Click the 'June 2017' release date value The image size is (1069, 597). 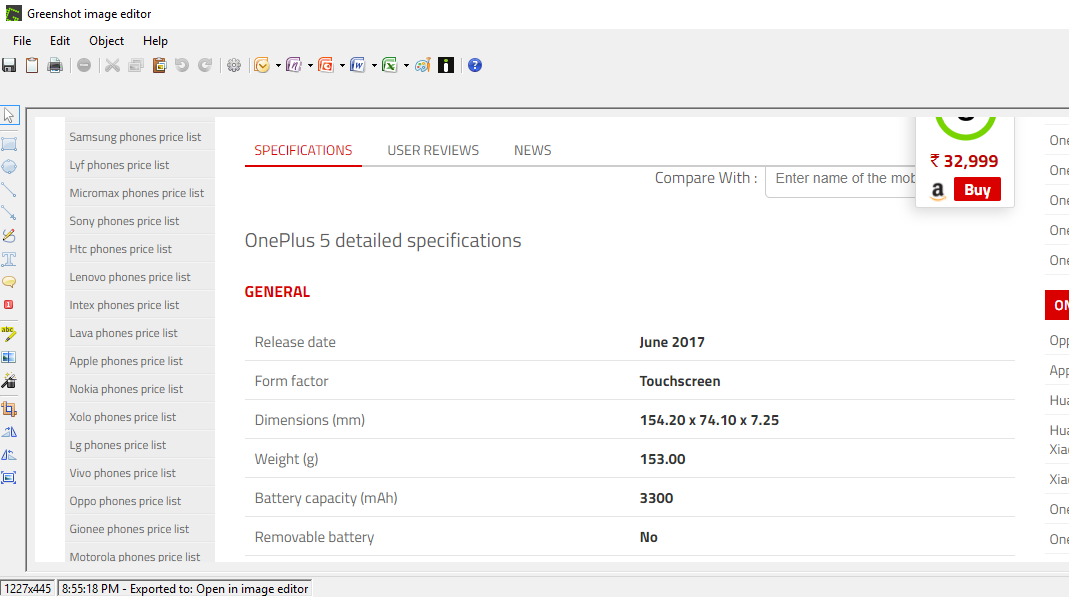[672, 342]
